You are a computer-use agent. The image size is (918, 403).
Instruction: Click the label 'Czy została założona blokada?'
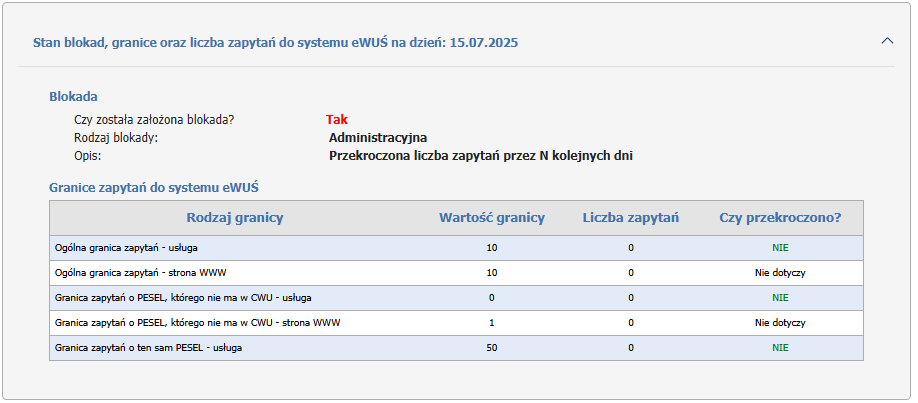click(154, 120)
